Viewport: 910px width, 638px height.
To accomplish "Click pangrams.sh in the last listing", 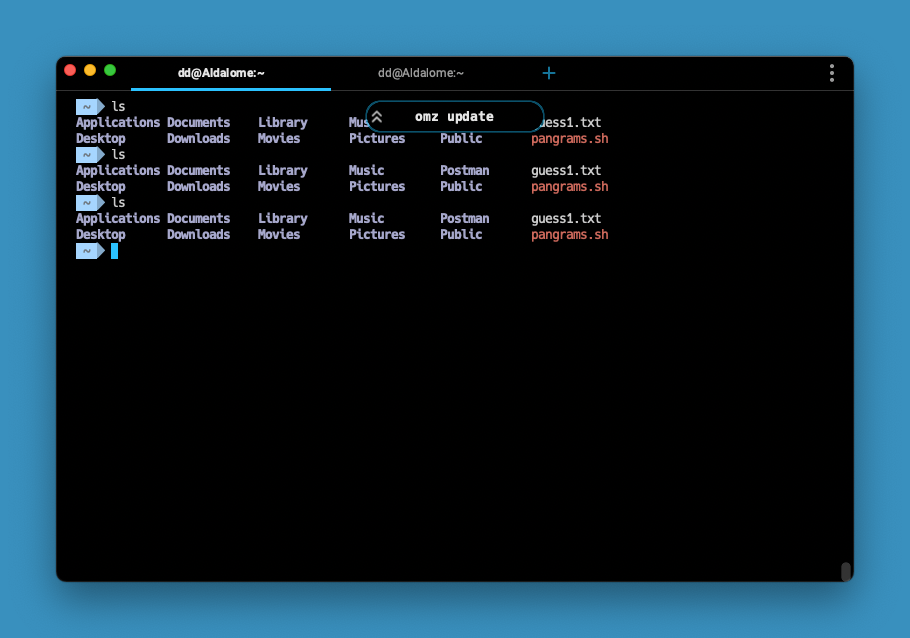I will (569, 234).
